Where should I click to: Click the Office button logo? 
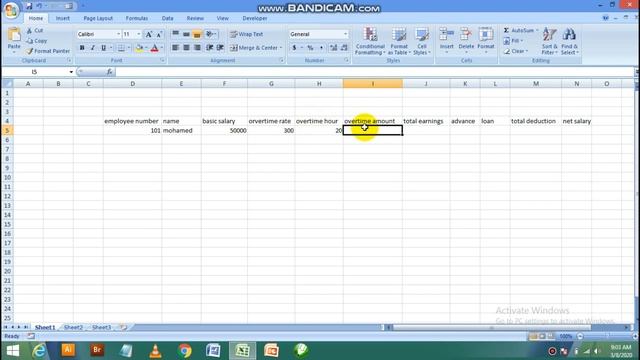pyautogui.click(x=11, y=10)
